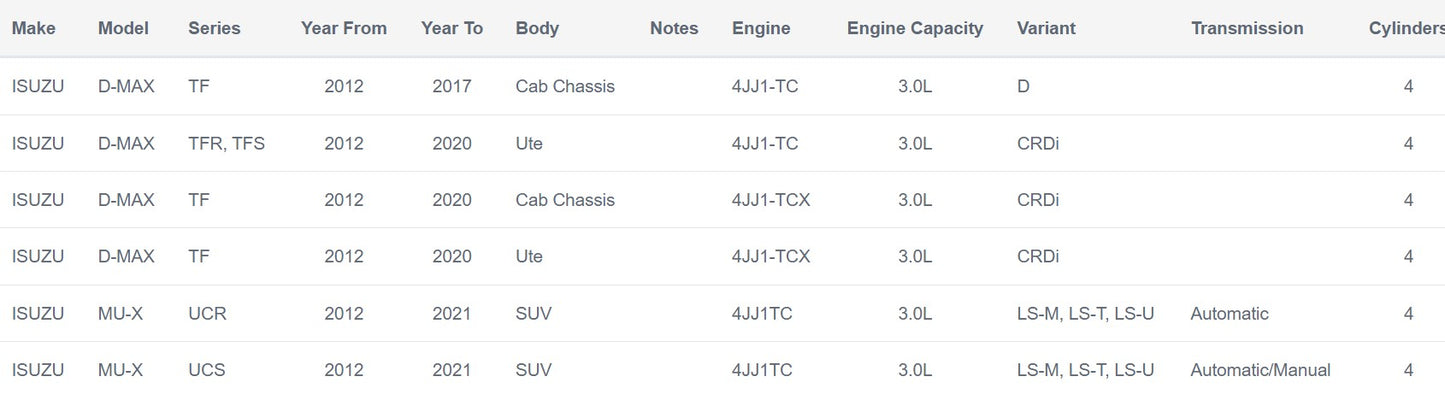The width and height of the screenshot is (1445, 406).
Task: Click the Automatic transmission cell
Action: (x=1229, y=314)
